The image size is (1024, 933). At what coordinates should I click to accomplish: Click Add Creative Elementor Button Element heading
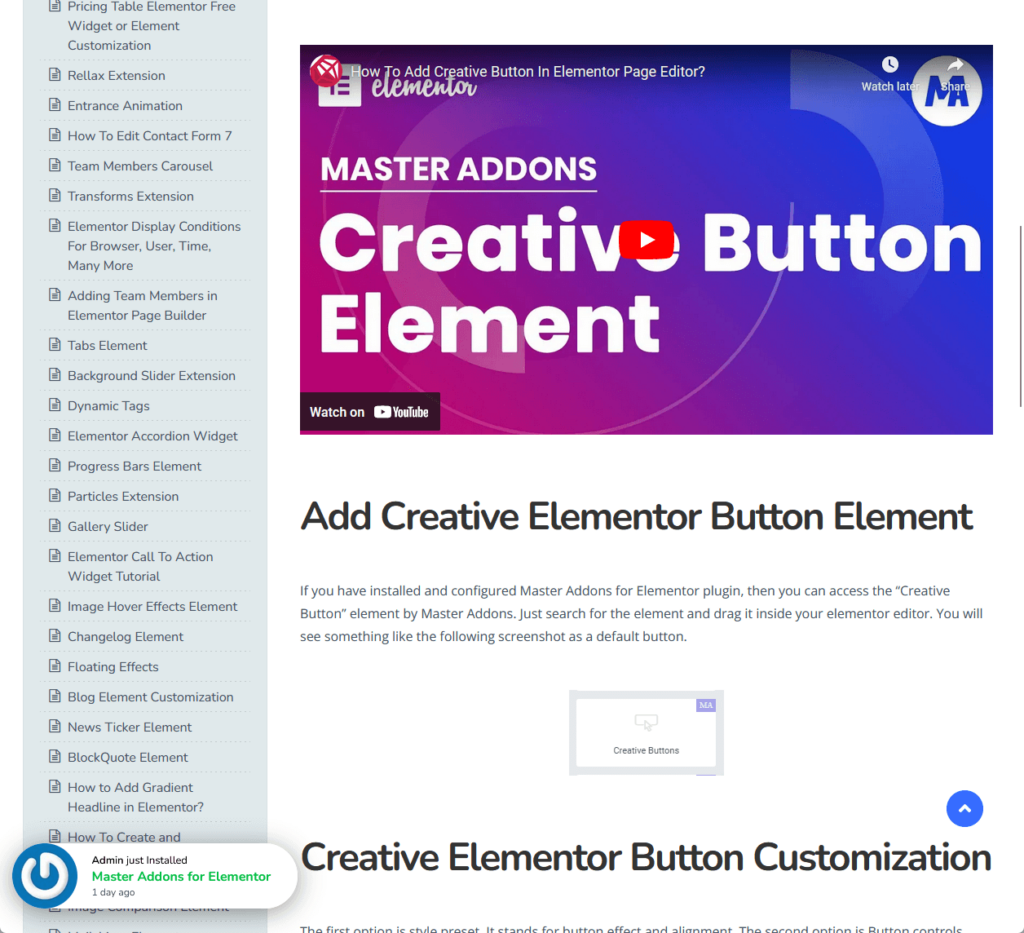636,516
